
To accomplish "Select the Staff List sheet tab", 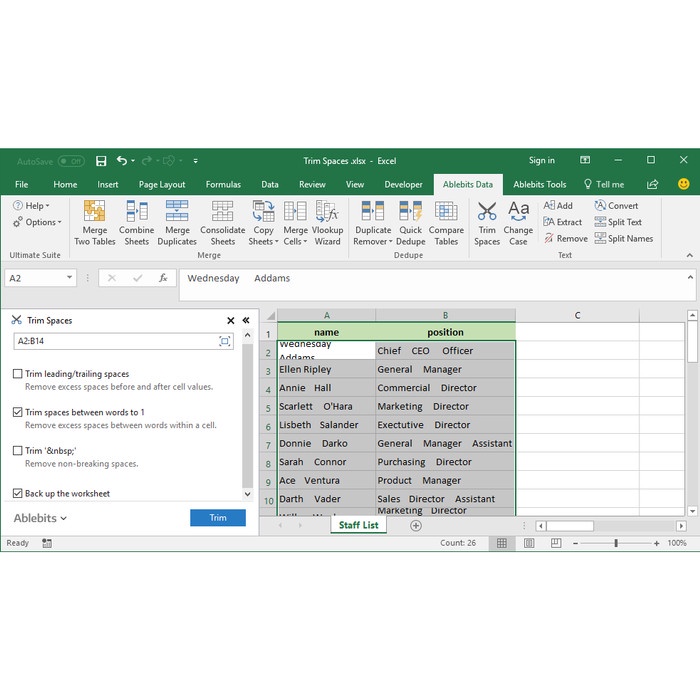I will (358, 525).
